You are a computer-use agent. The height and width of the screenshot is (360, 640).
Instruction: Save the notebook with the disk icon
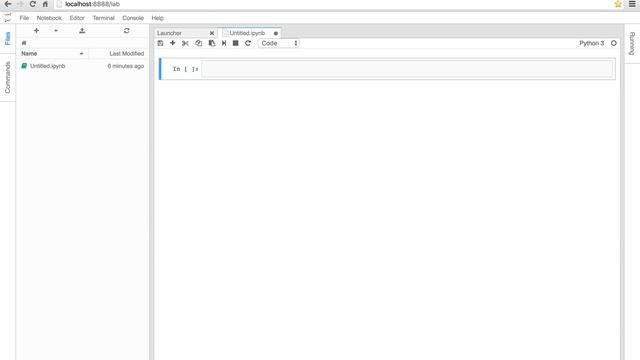[160, 43]
